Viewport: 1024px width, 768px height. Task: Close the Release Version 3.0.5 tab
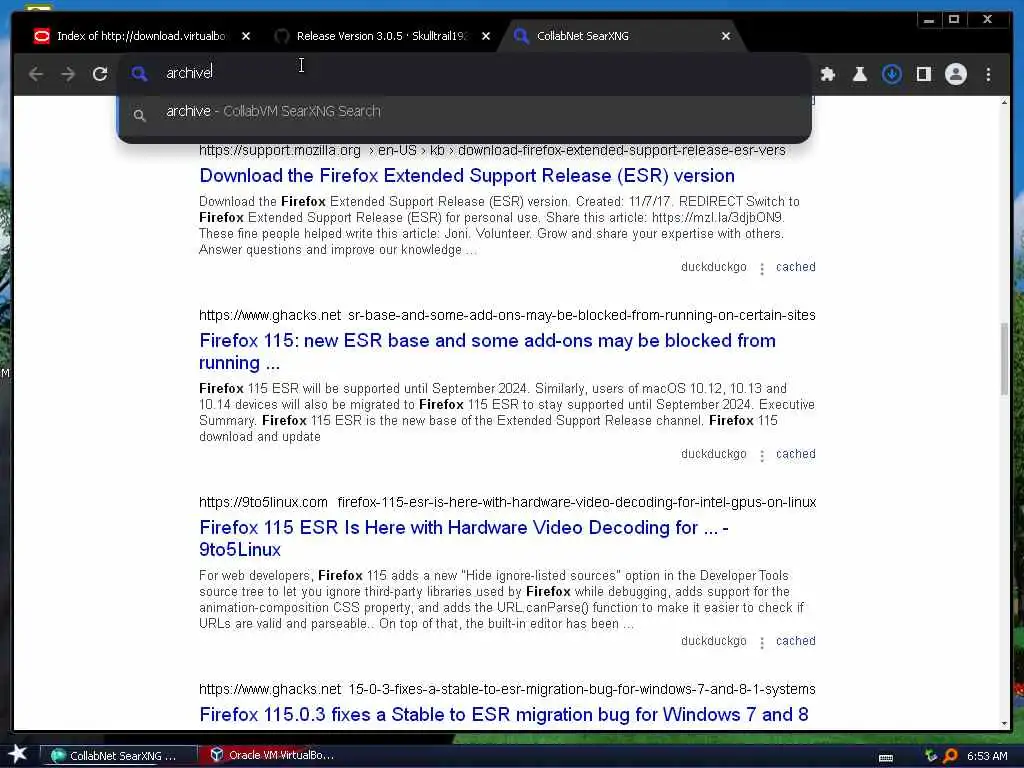[x=485, y=36]
